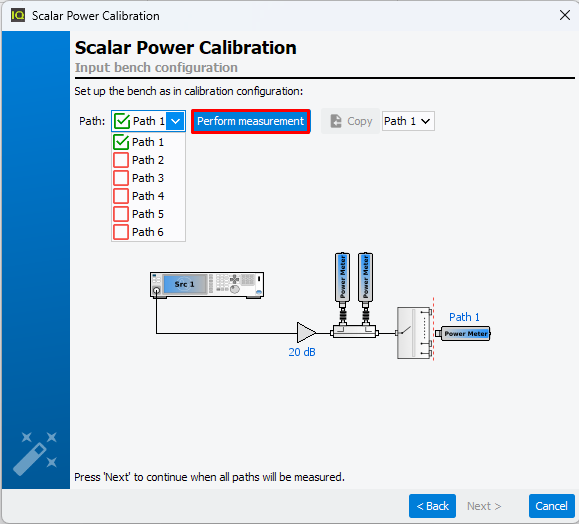Open the Copy target Path 1 dropdown
Image resolution: width=579 pixels, height=524 pixels.
(408, 121)
